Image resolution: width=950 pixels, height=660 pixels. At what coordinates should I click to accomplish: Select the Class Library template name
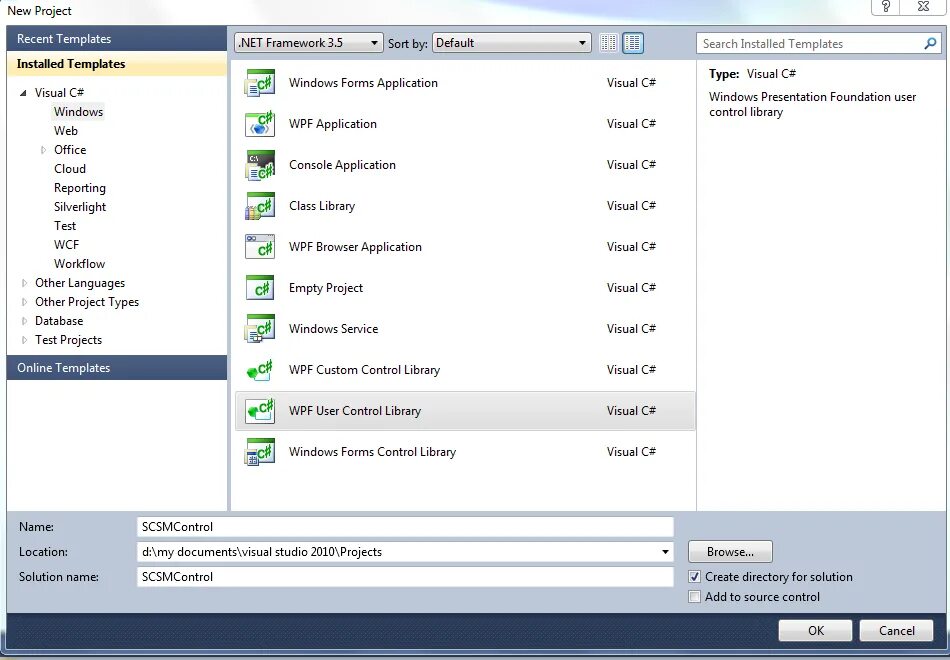pos(322,206)
